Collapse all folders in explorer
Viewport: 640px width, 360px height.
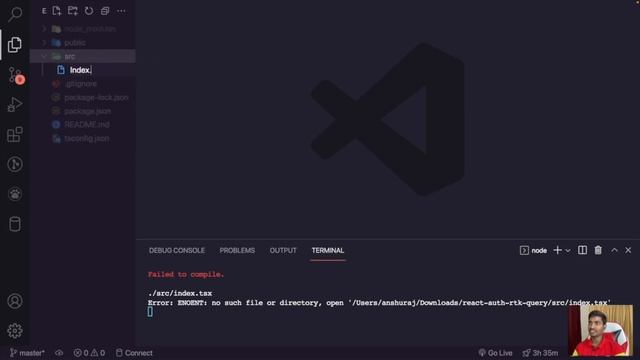(x=105, y=11)
